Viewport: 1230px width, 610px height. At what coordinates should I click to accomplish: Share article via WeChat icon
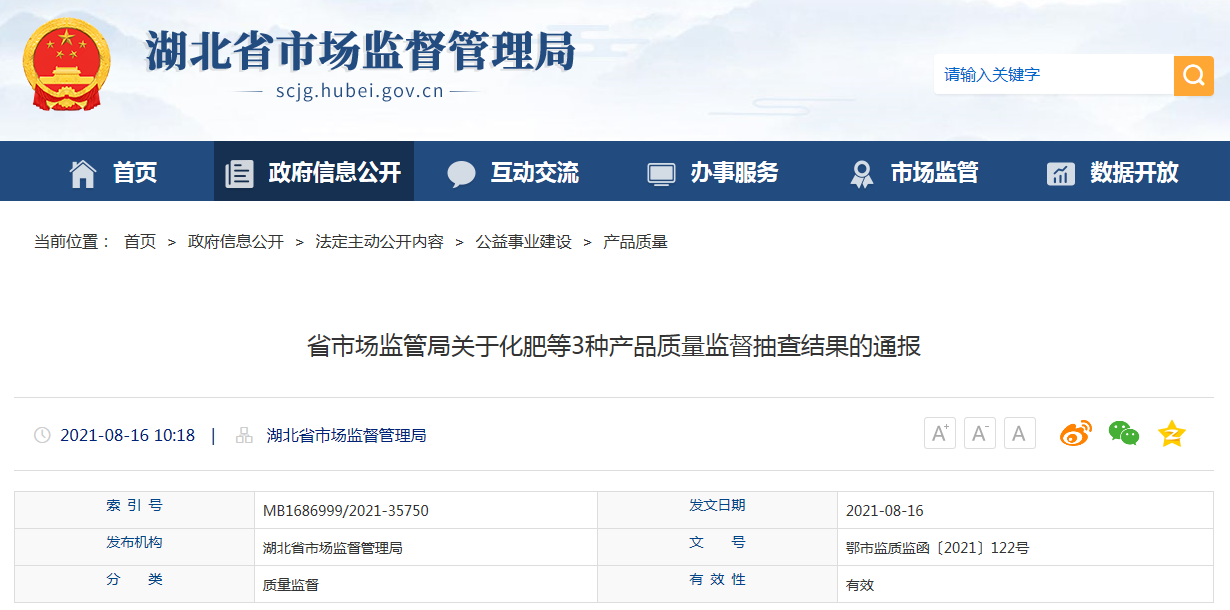[x=1123, y=434]
